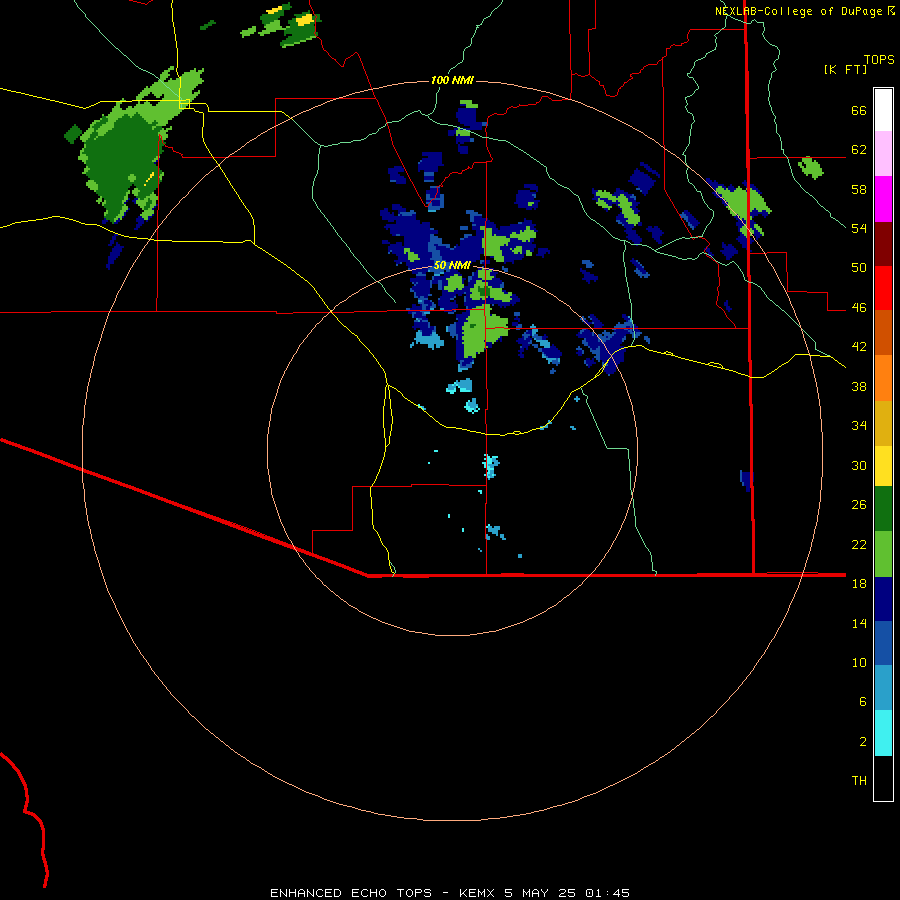Click the legend value 58
The width and height of the screenshot is (900, 900).
pyautogui.click(x=859, y=189)
